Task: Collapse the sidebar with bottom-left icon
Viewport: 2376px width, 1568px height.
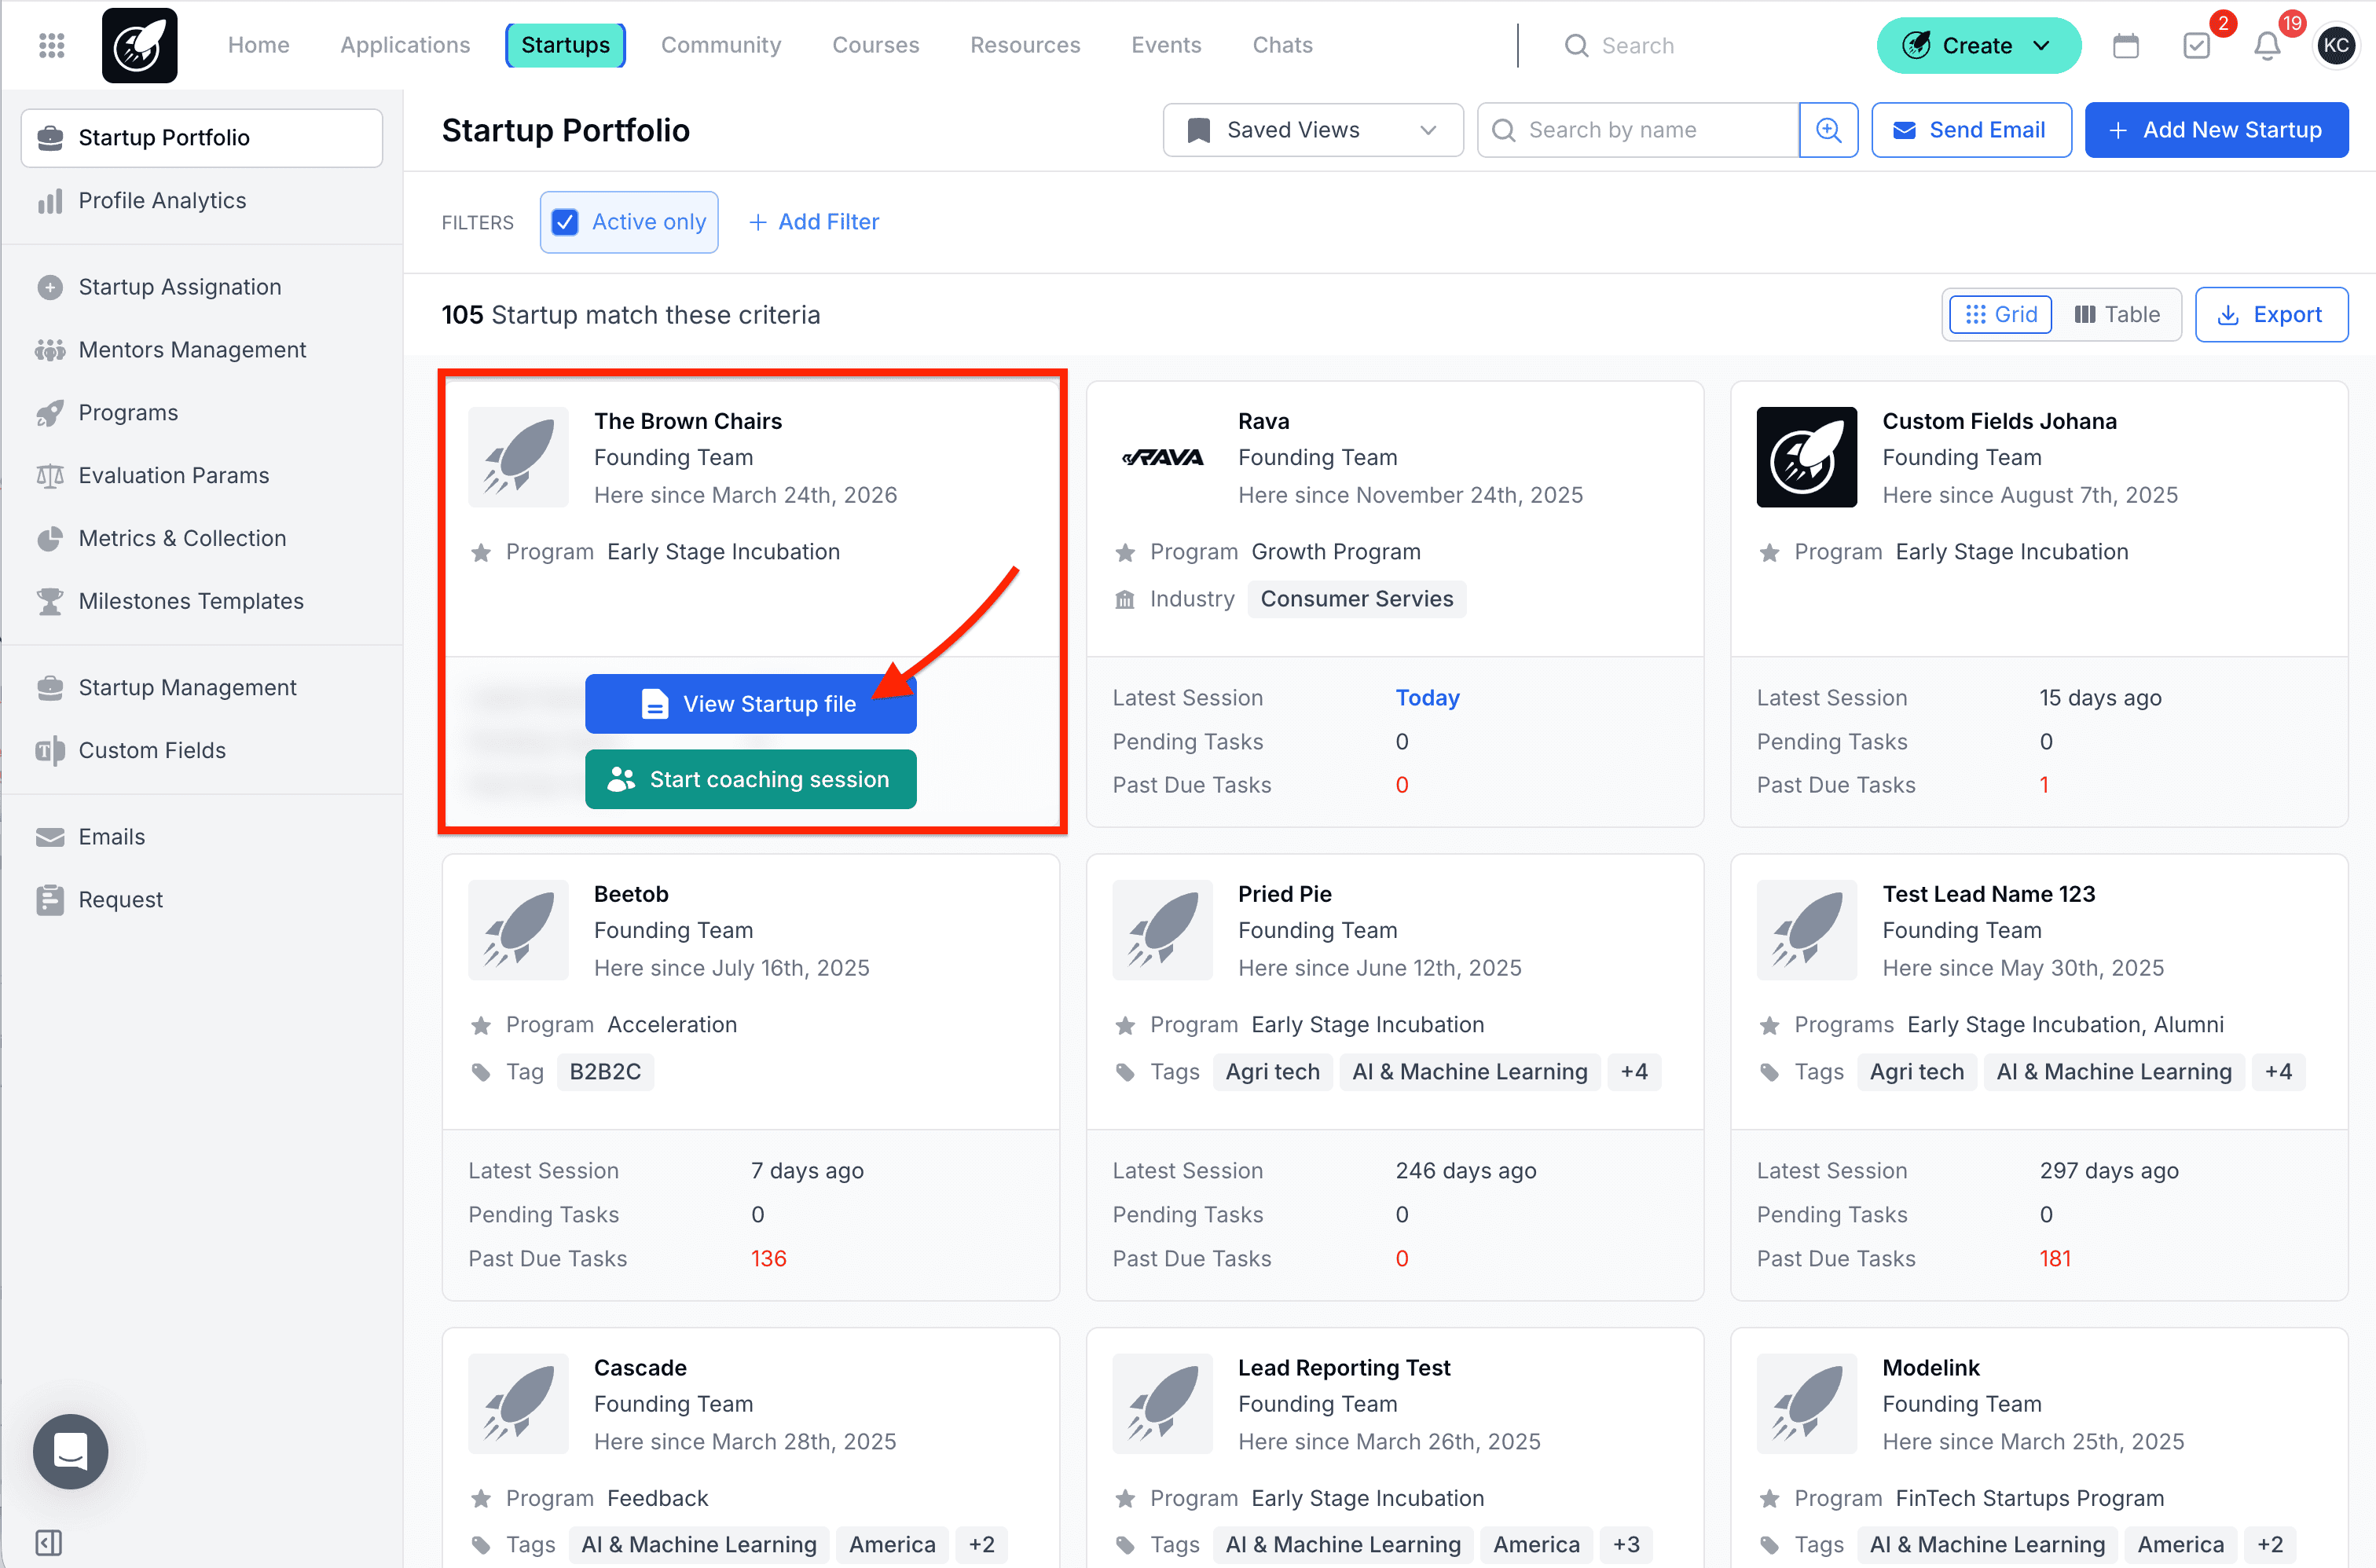Action: pos(48,1542)
